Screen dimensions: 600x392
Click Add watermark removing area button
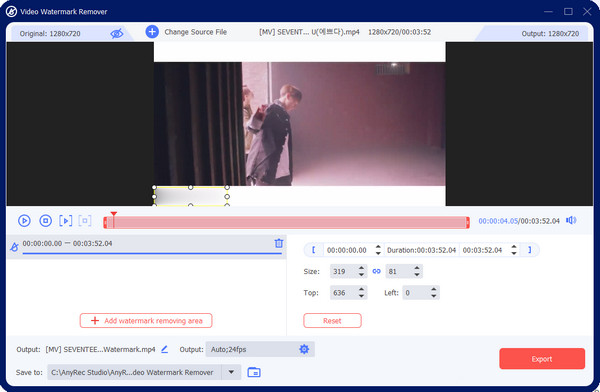click(x=146, y=321)
